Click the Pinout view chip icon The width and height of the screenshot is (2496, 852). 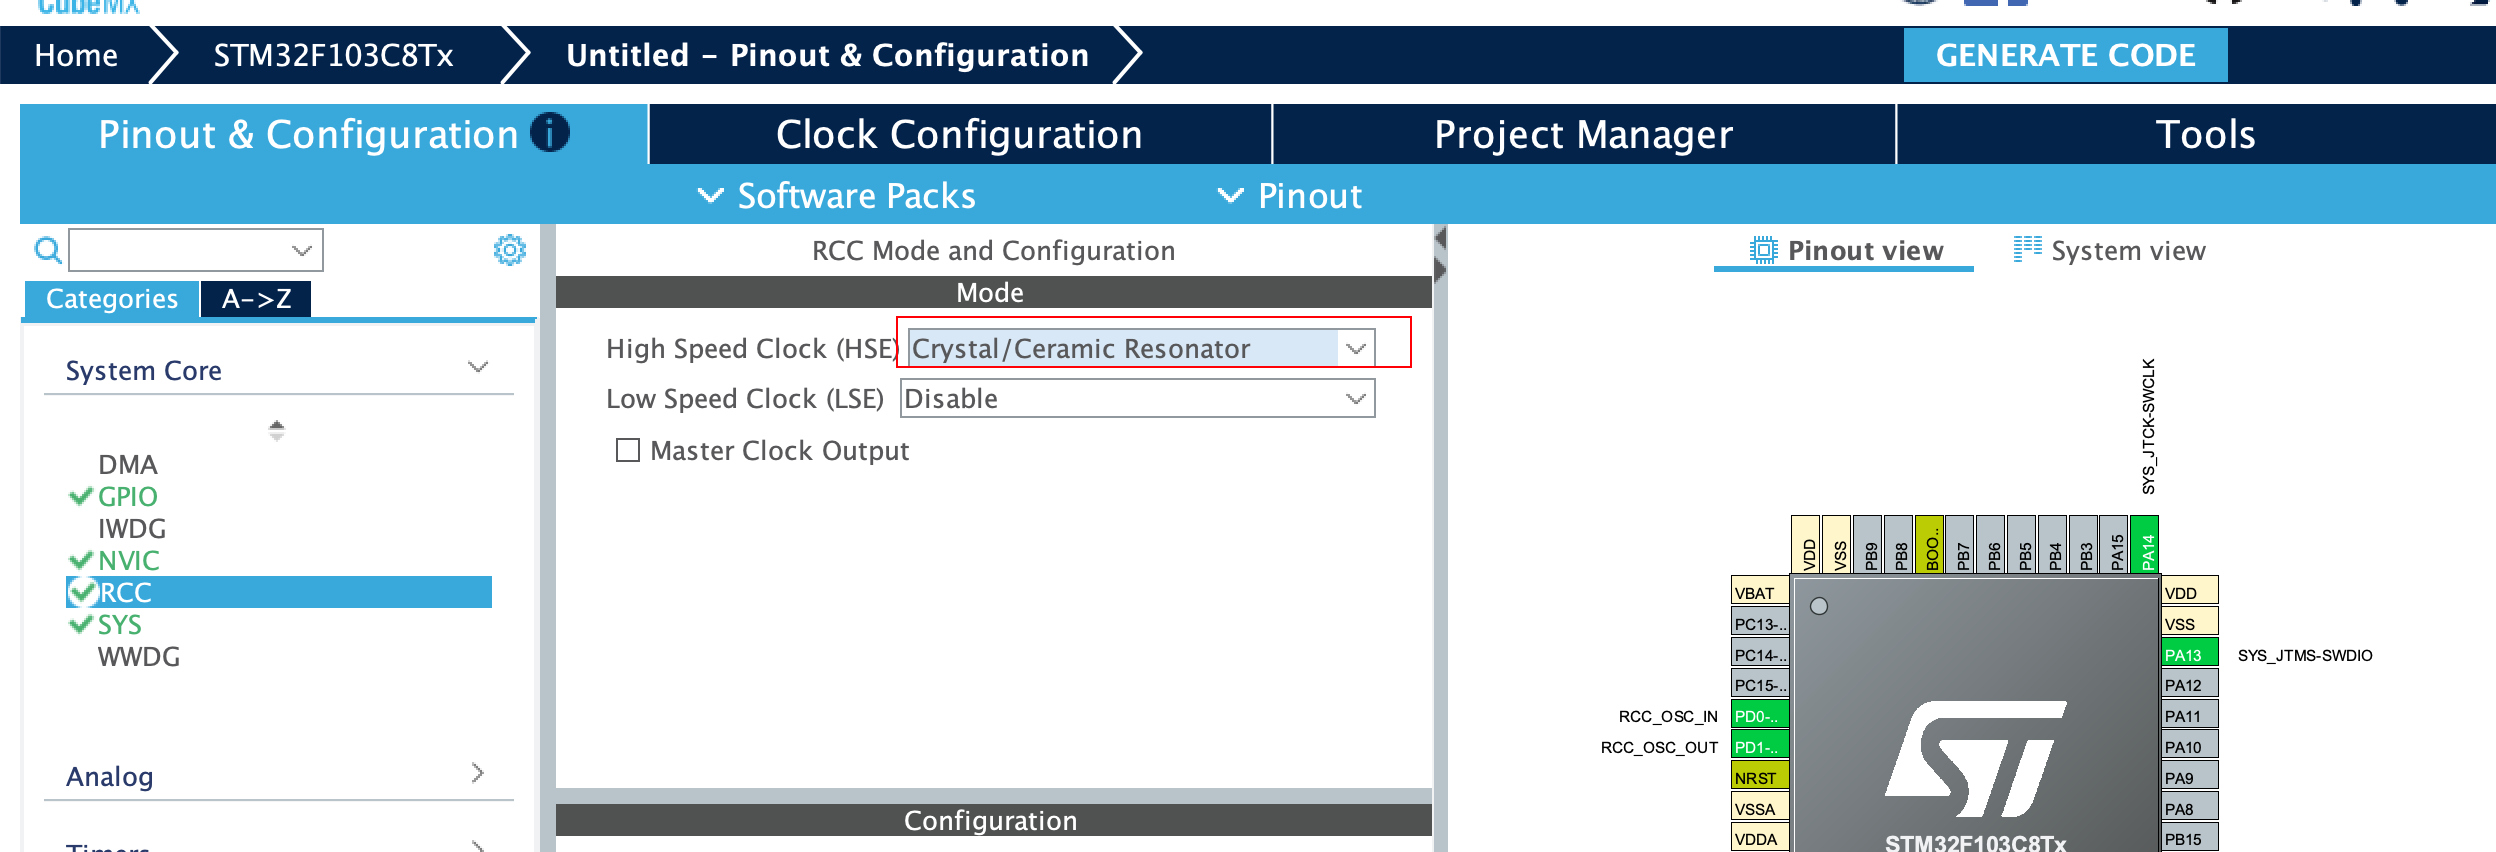point(1763,250)
